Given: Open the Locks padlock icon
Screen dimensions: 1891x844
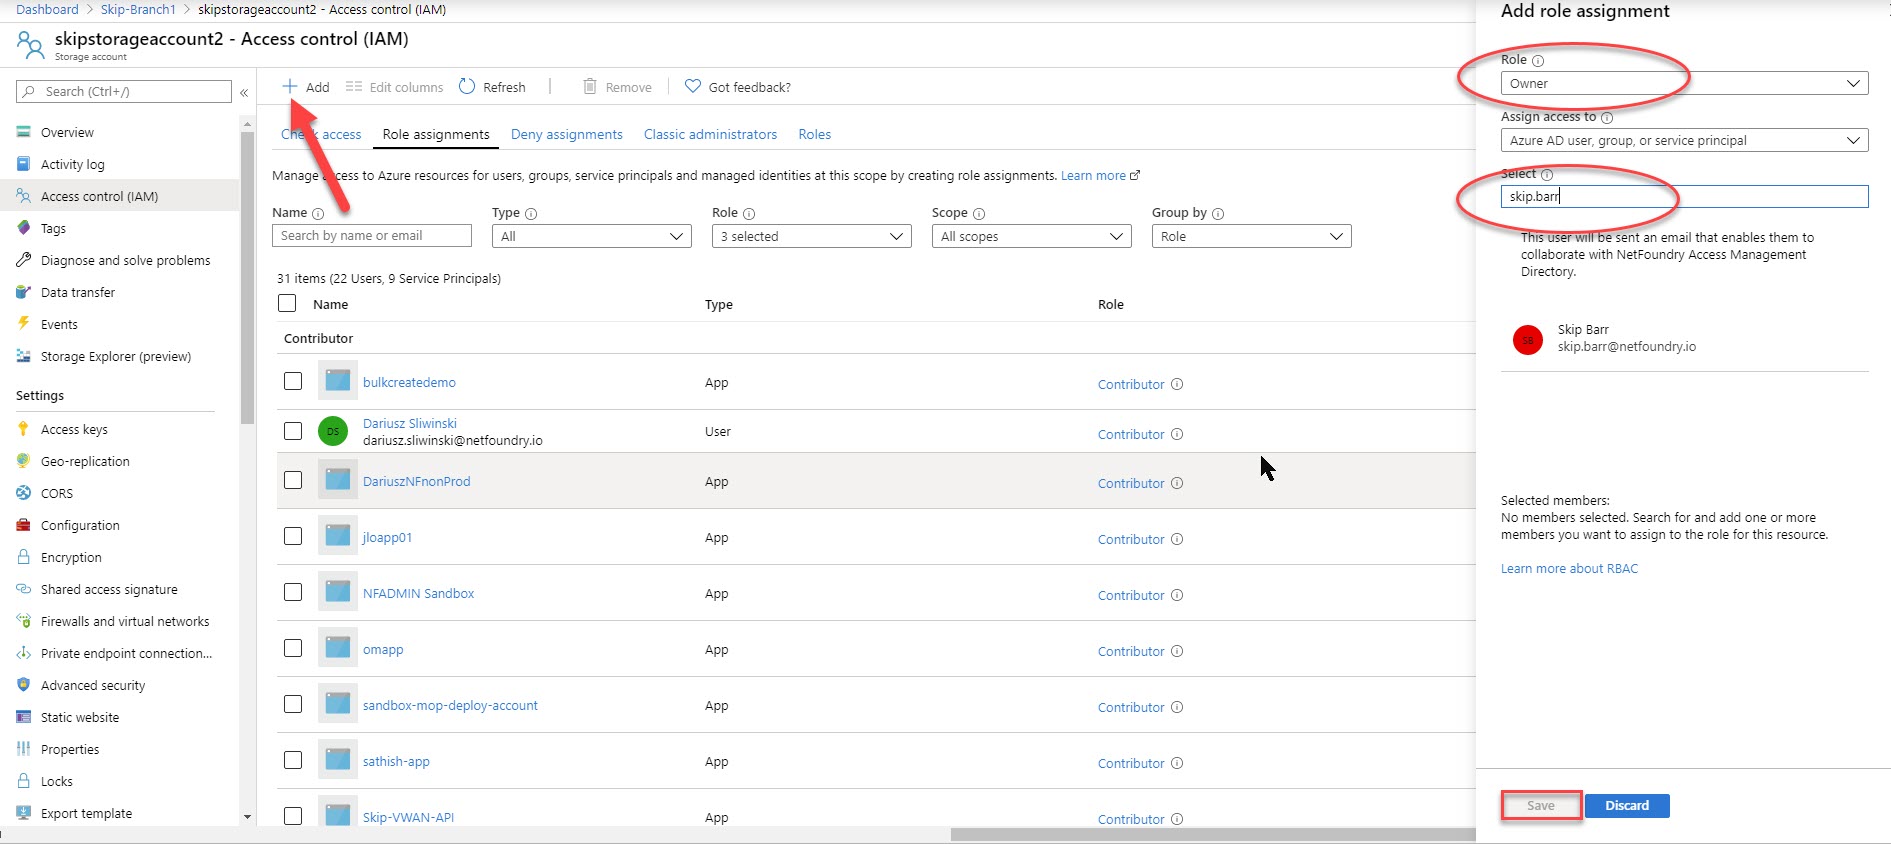Looking at the screenshot, I should point(24,781).
